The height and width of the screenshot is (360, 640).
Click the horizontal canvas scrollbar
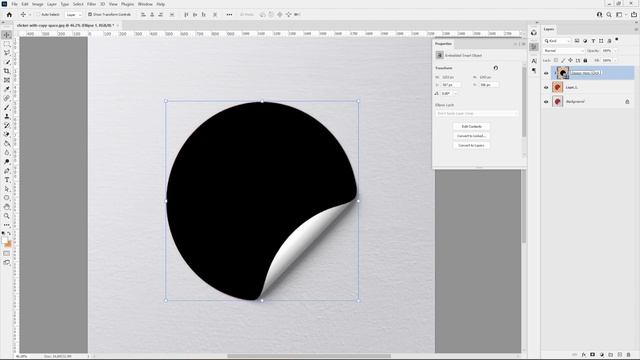[x=309, y=356]
